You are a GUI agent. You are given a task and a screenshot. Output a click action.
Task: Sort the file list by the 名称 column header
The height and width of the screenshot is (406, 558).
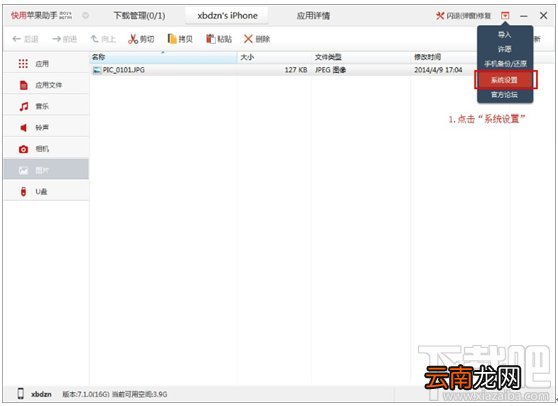(x=163, y=57)
